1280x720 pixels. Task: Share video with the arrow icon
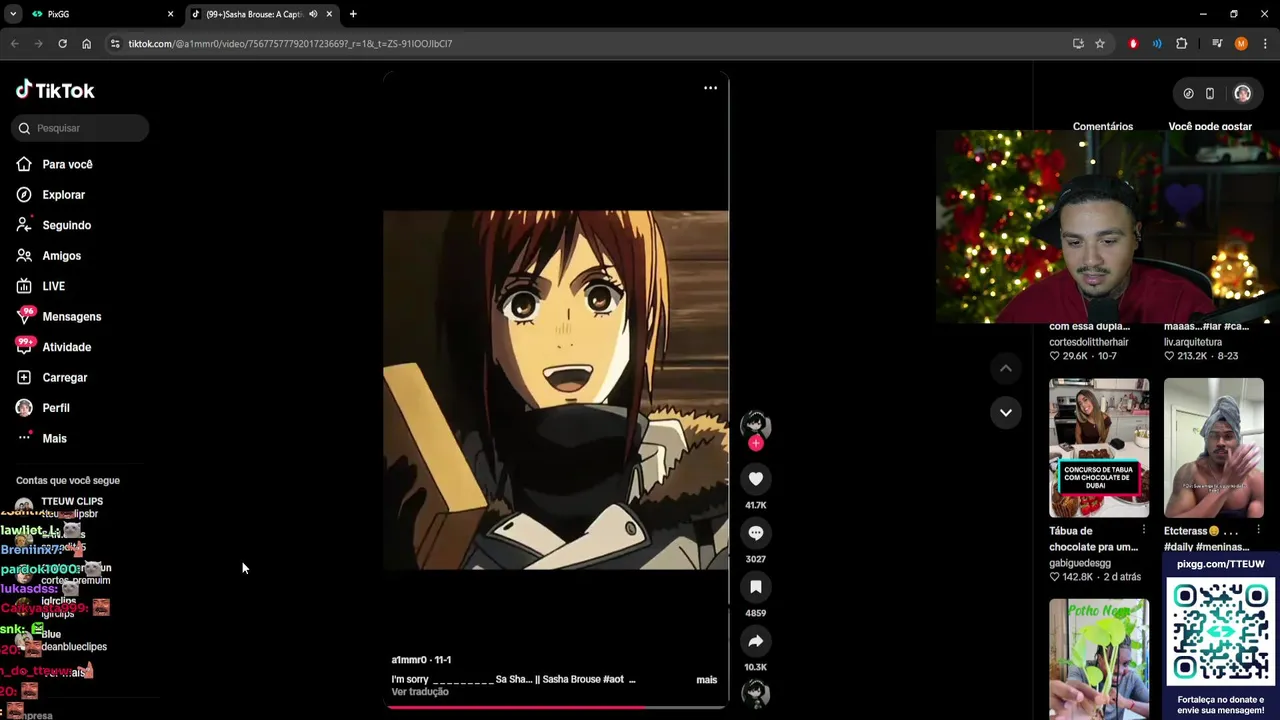[756, 641]
